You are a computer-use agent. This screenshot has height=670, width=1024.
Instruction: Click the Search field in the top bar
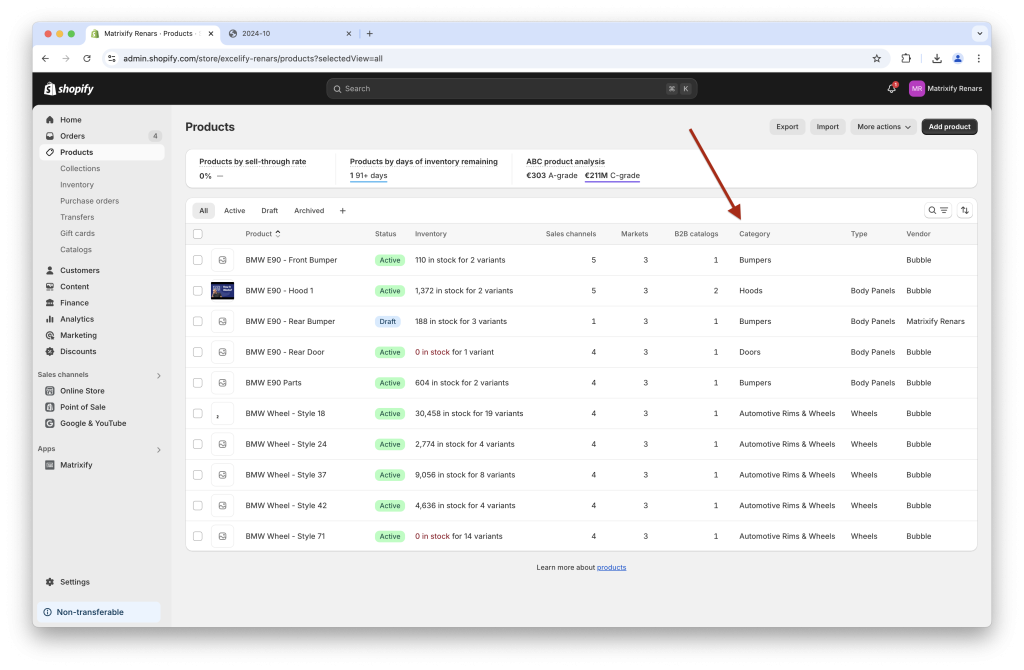click(x=511, y=88)
